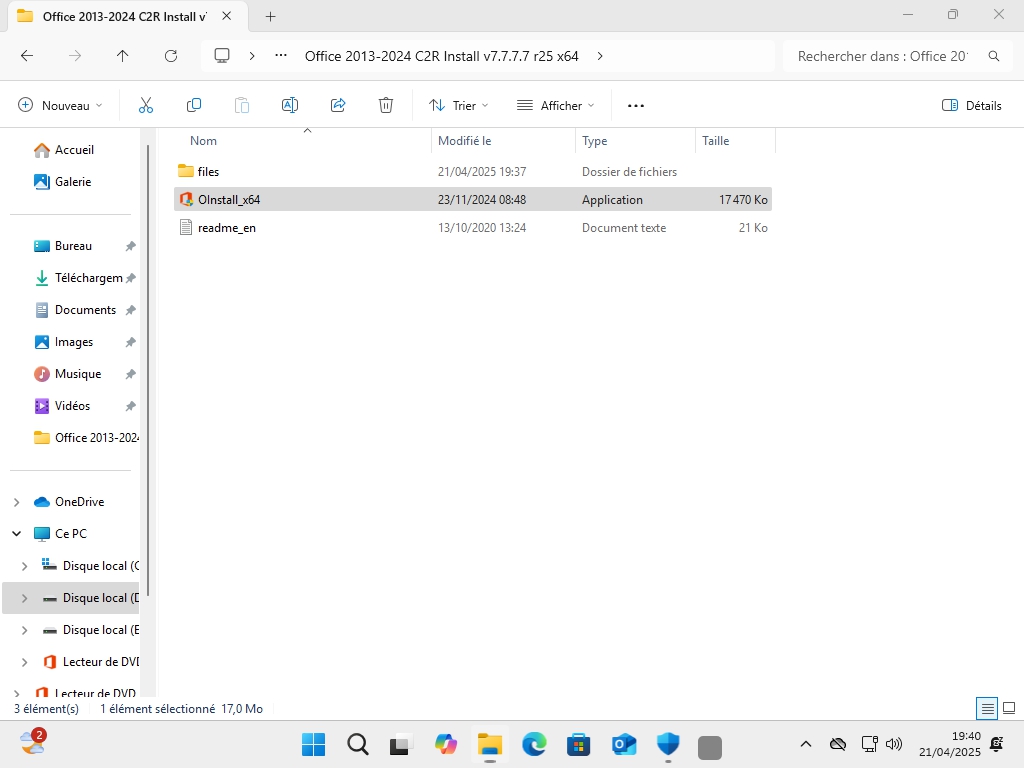The image size is (1024, 768).
Task: Switch to details list view in status bar
Action: click(x=987, y=709)
